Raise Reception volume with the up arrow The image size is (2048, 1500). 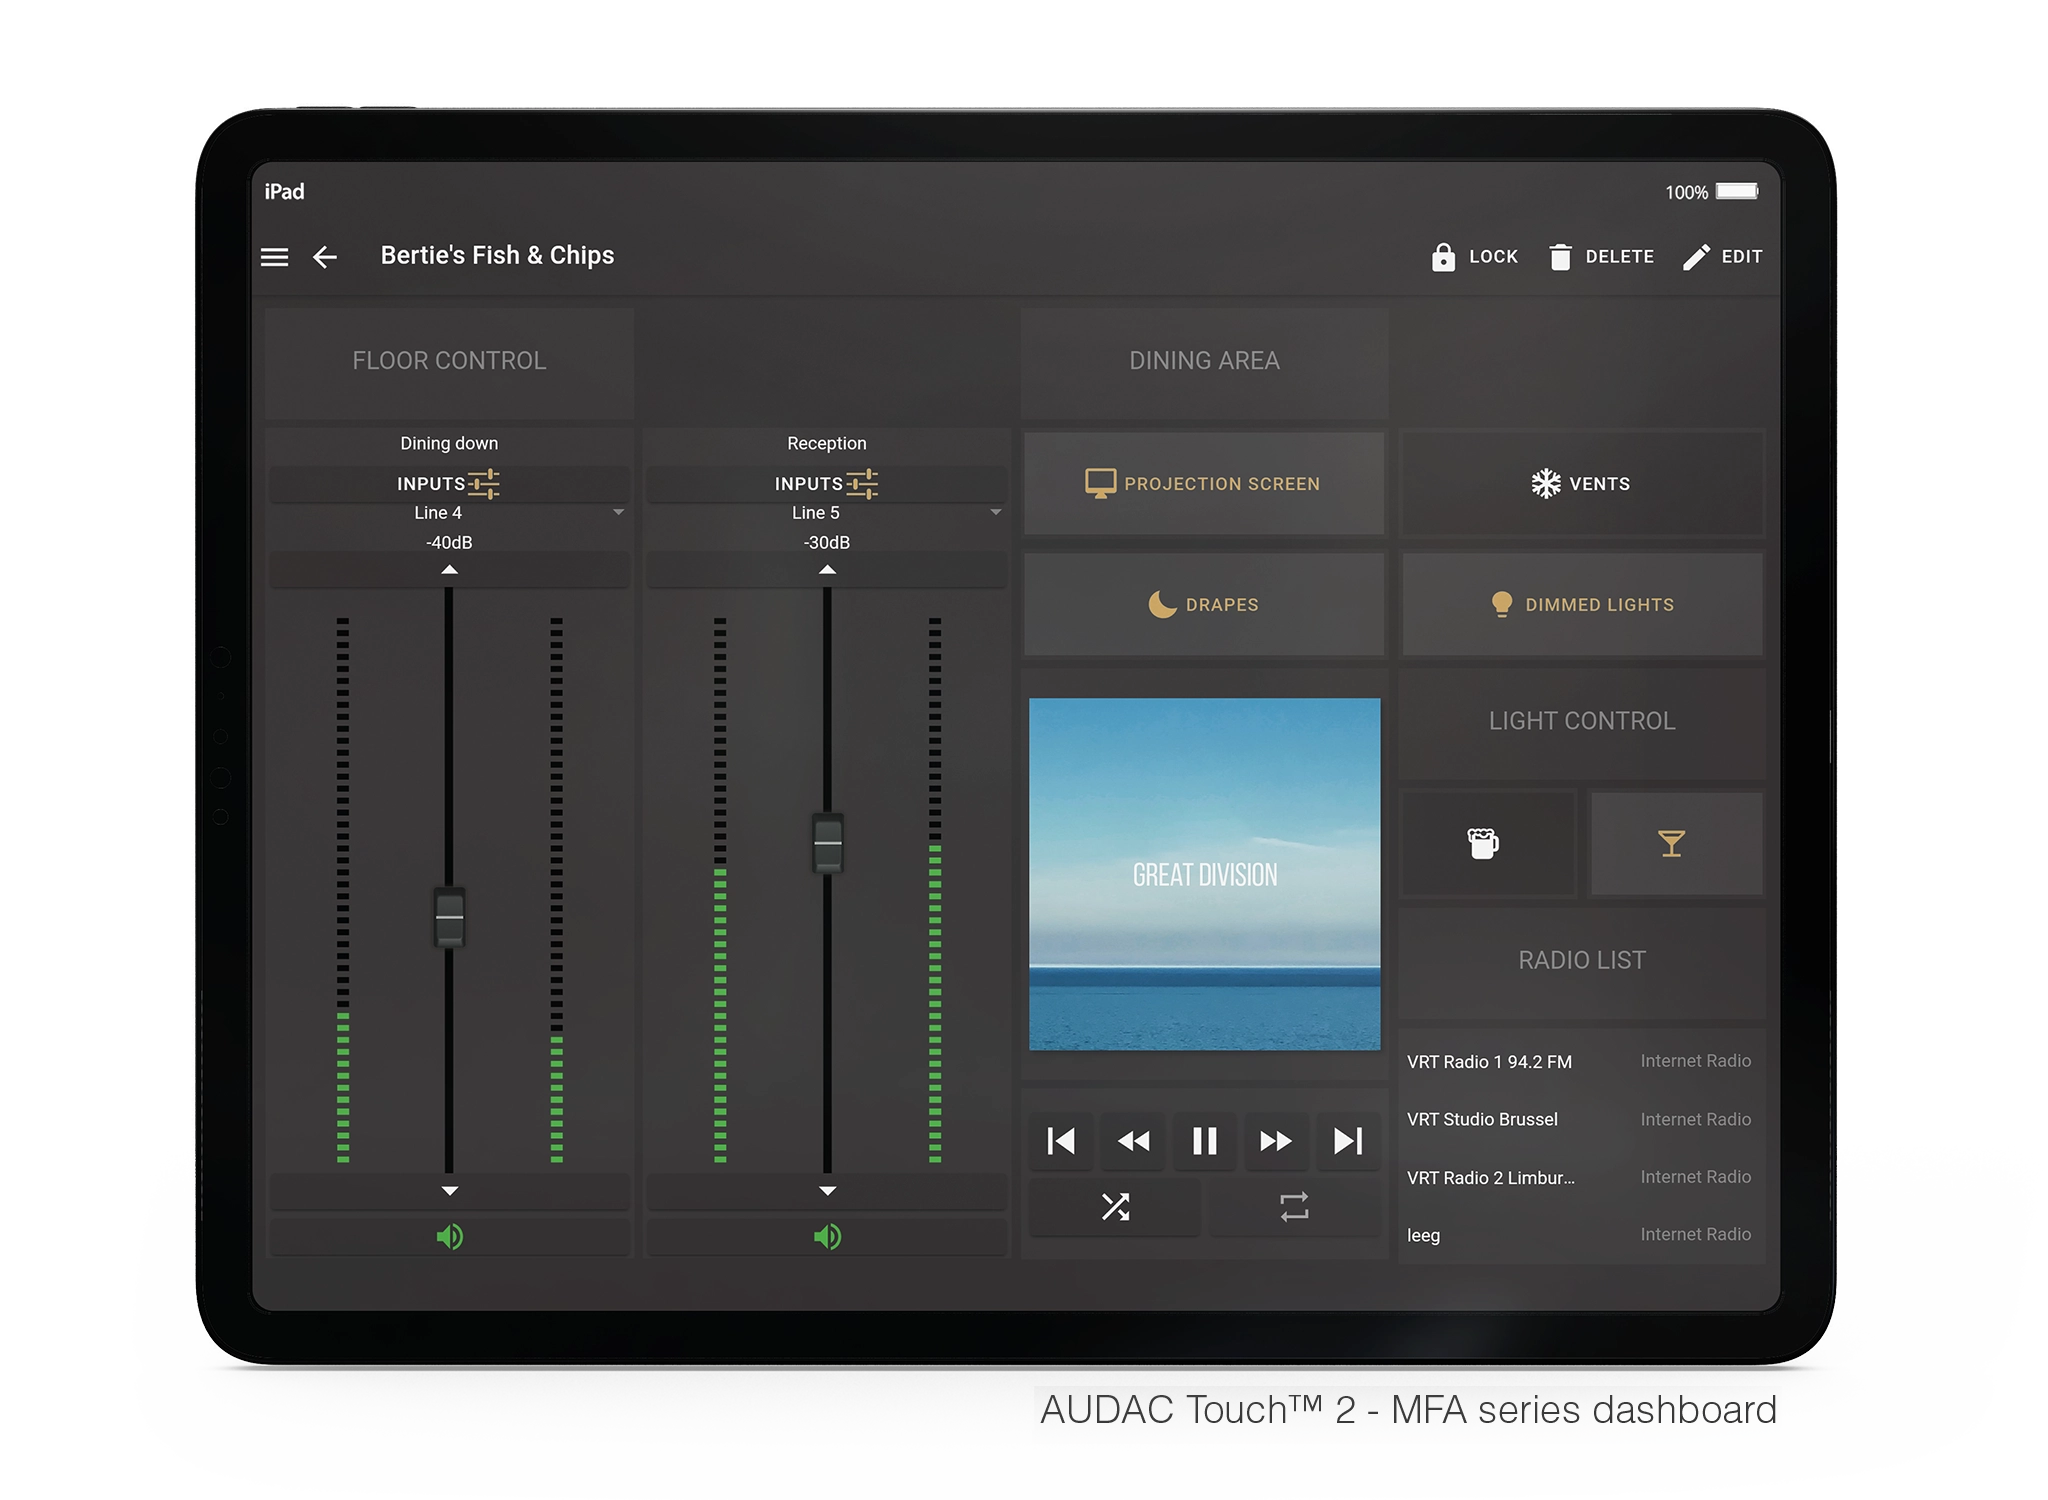(827, 570)
